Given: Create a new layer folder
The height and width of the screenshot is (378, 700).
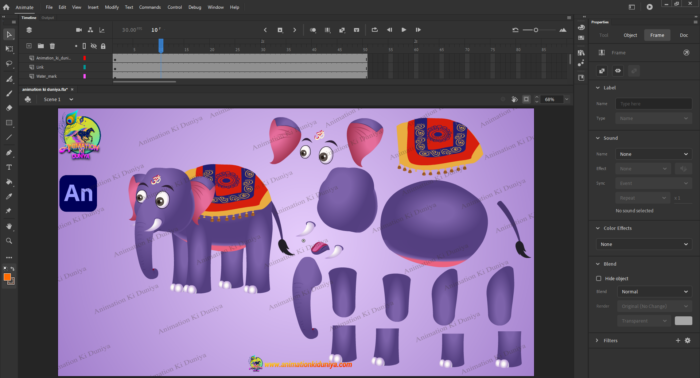Looking at the screenshot, I should tap(41, 46).
